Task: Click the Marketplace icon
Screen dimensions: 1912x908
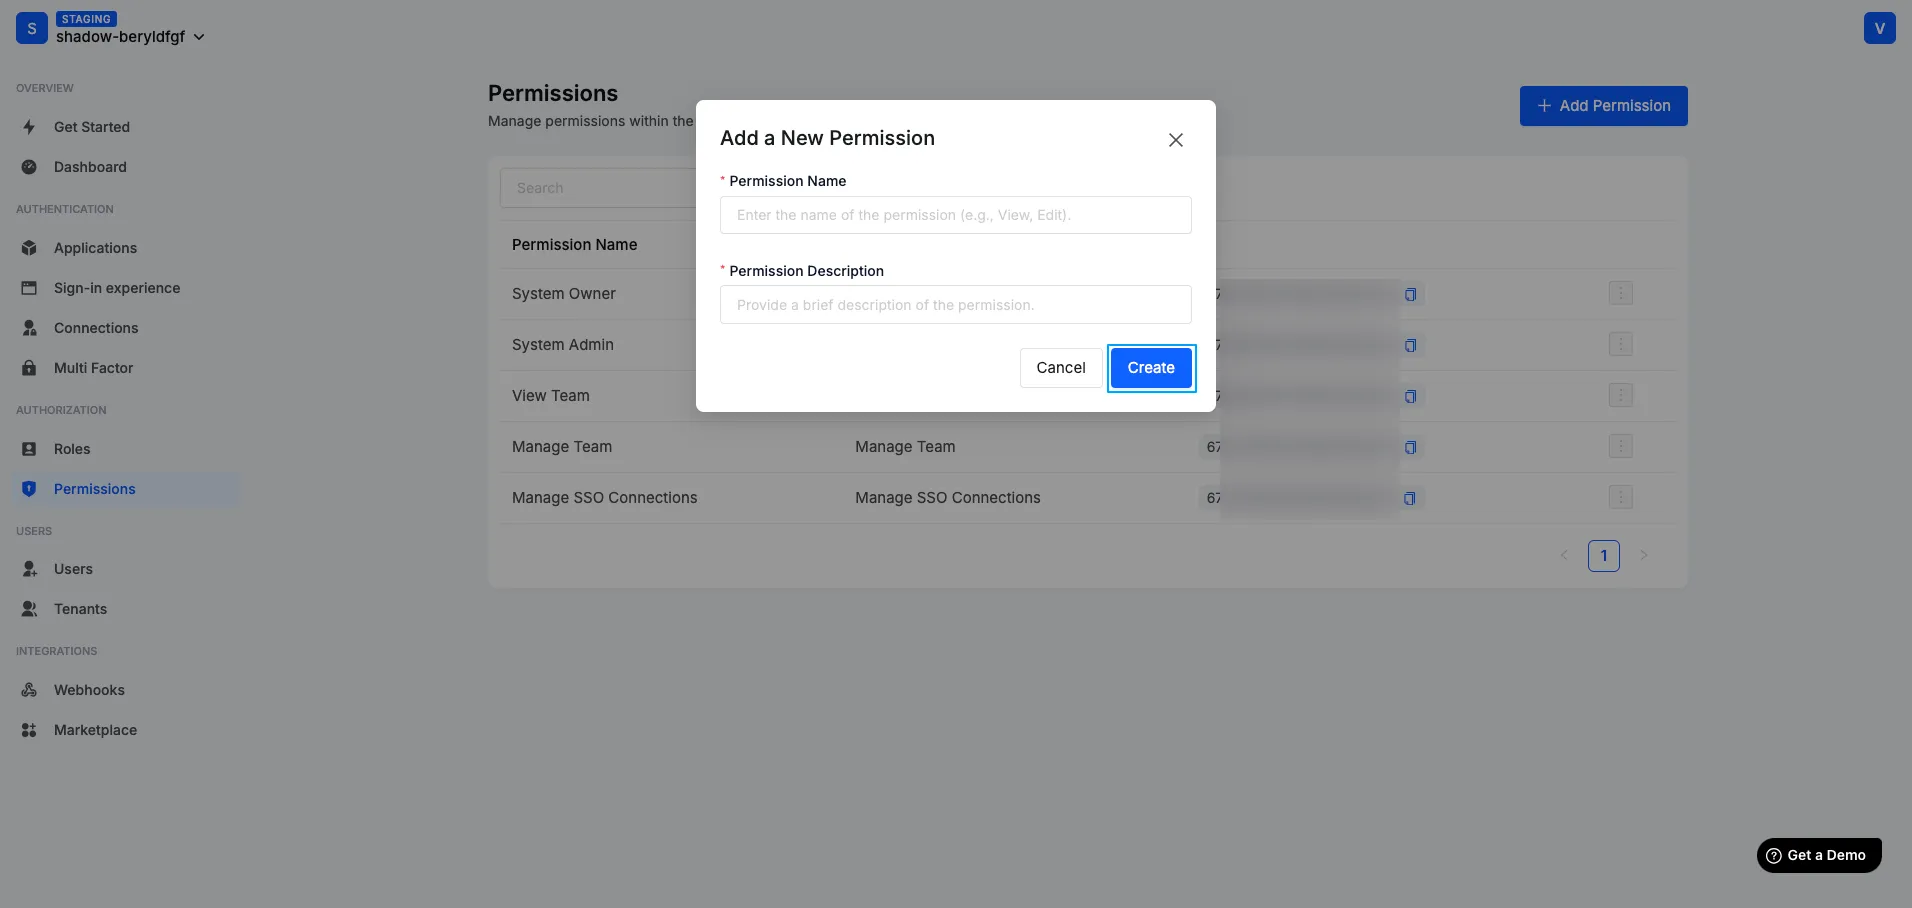Action: tap(29, 730)
